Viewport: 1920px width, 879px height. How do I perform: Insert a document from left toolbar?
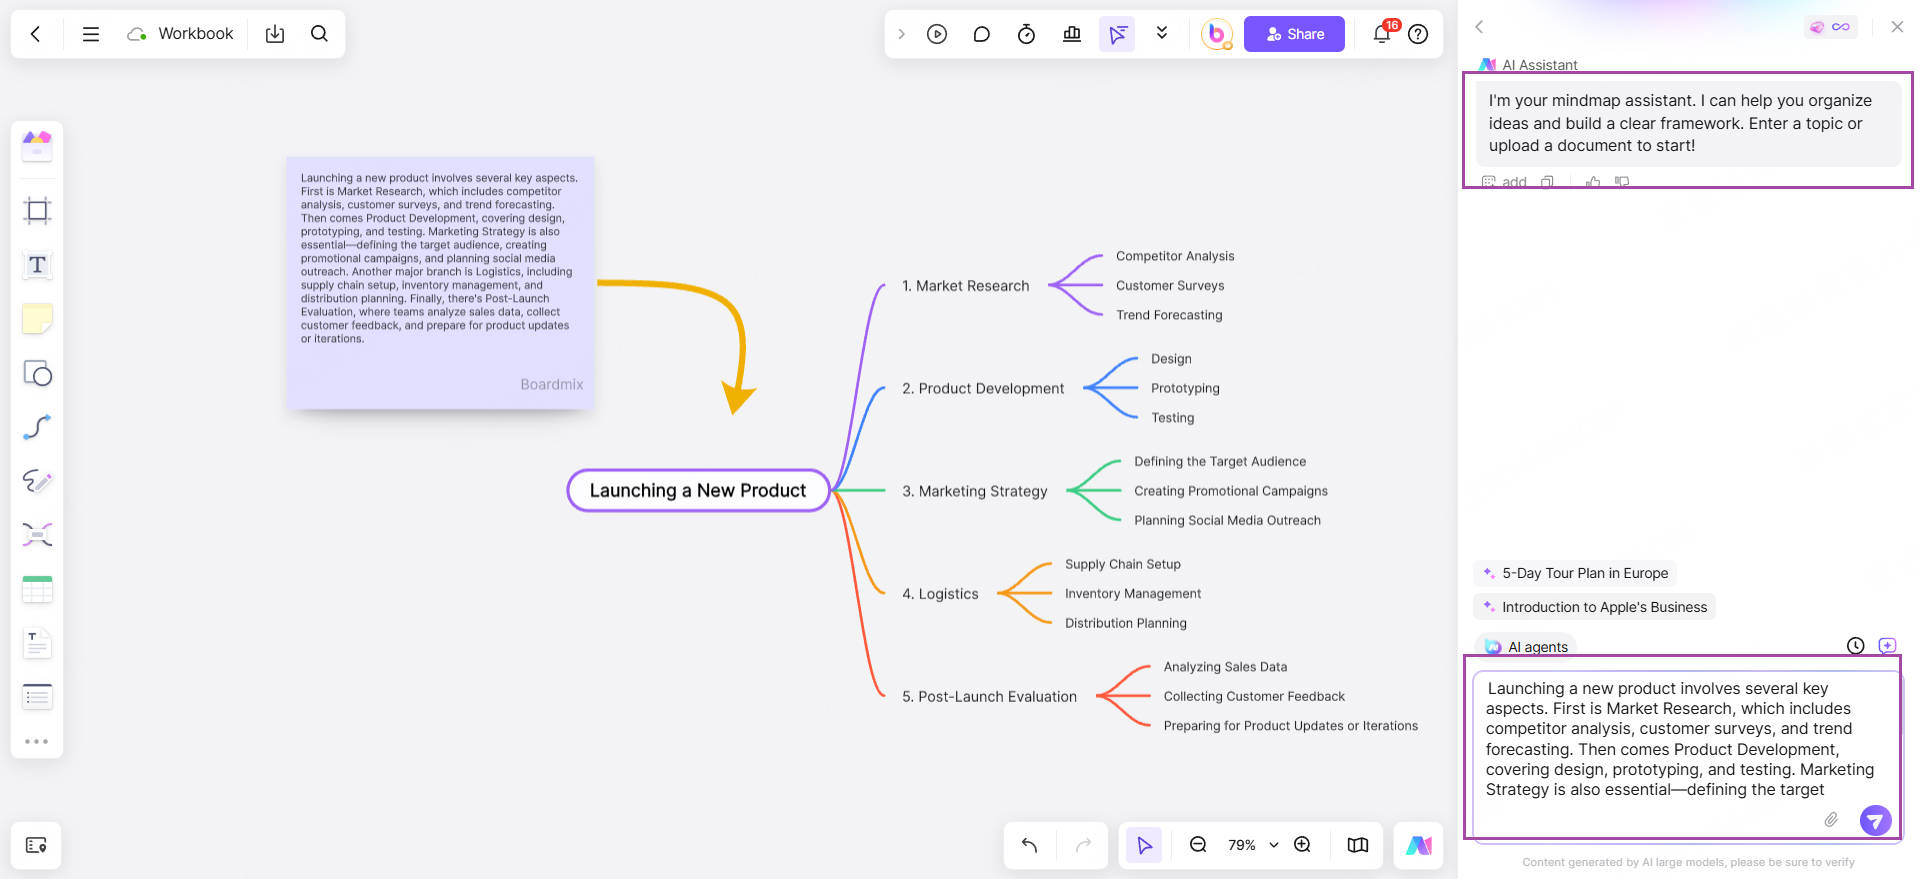[37, 643]
